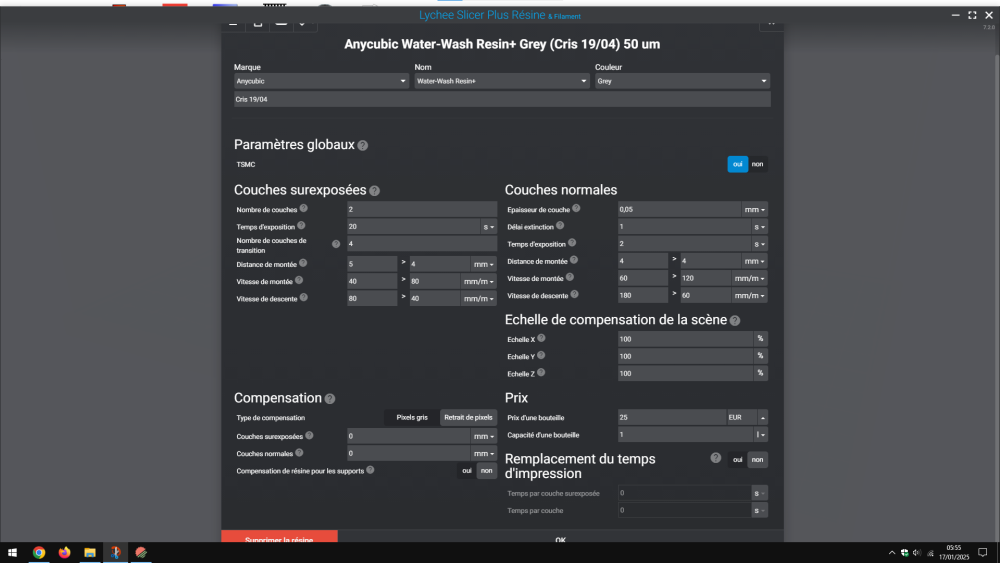This screenshot has width=1000, height=563.
Task: Click help icon beside Epaisseur de couche
Action: (x=576, y=208)
